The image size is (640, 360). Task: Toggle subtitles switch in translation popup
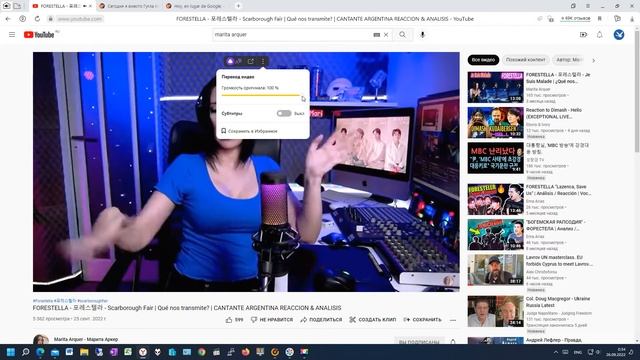tap(284, 113)
